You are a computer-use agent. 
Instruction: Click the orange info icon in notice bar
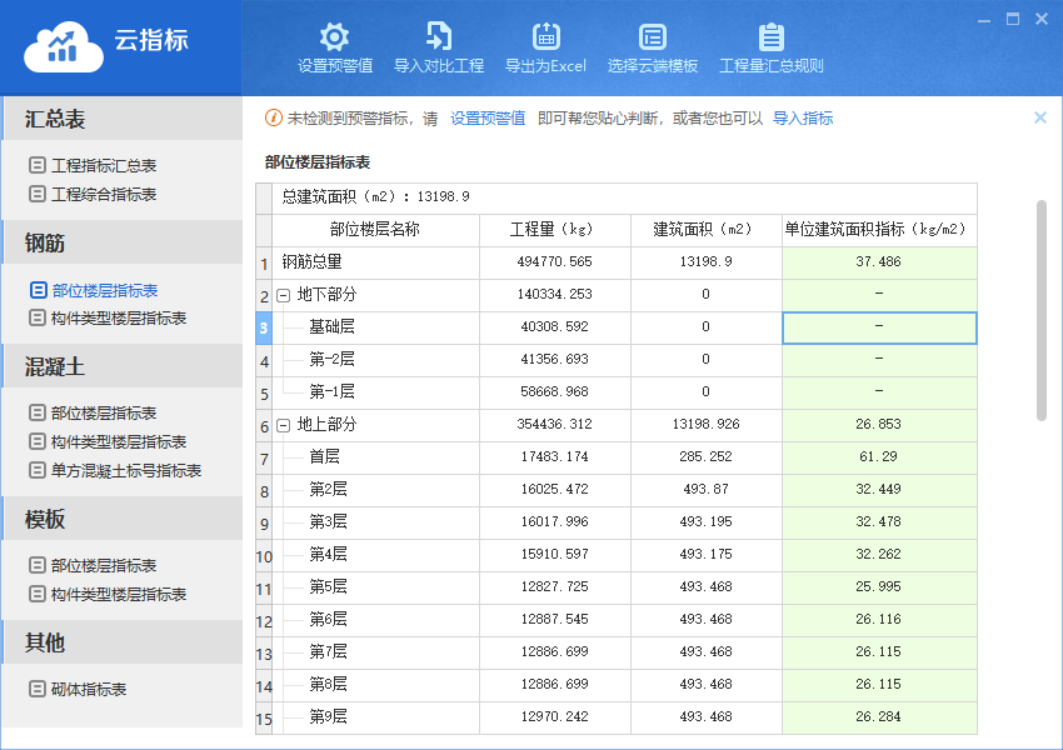pos(273,118)
